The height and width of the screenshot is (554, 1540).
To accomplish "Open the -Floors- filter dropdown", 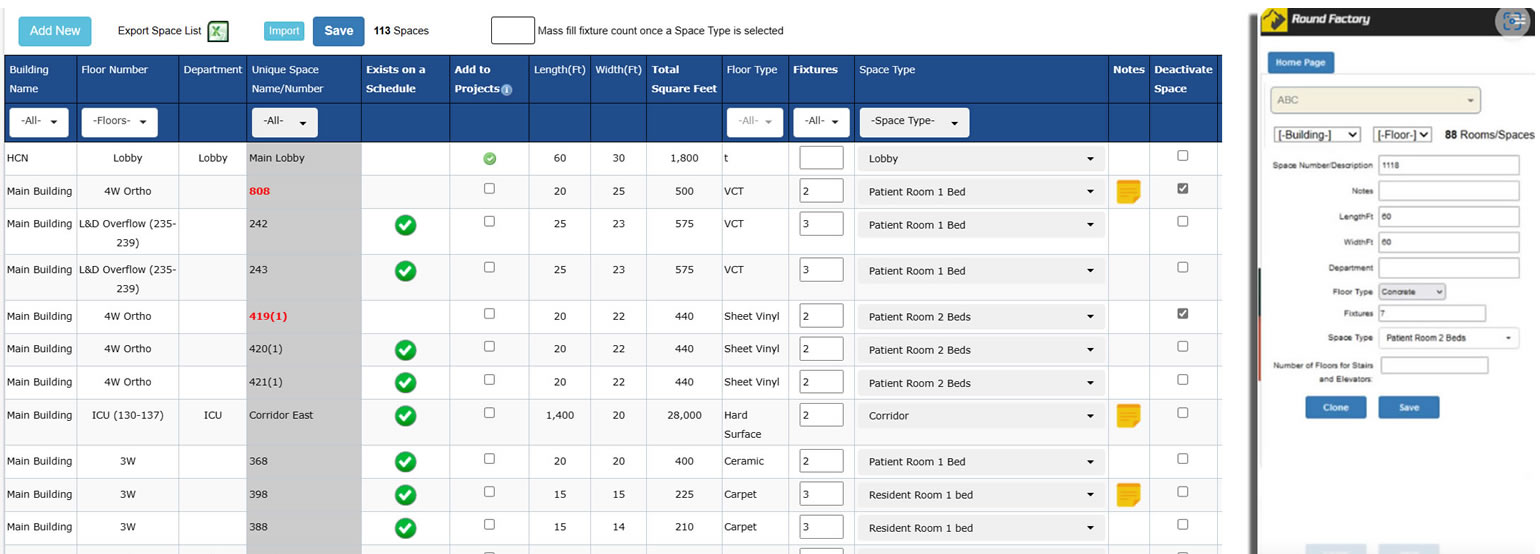I will pos(119,122).
